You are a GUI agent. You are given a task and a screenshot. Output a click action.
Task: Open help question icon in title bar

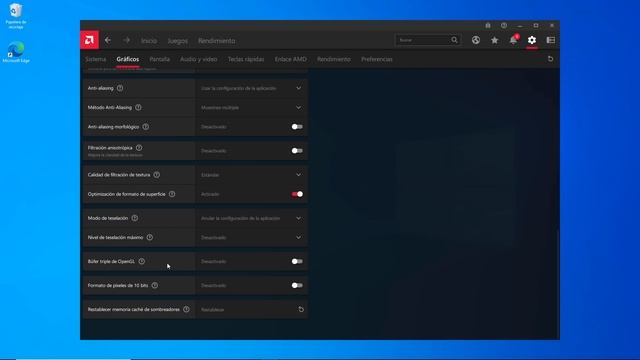click(504, 25)
